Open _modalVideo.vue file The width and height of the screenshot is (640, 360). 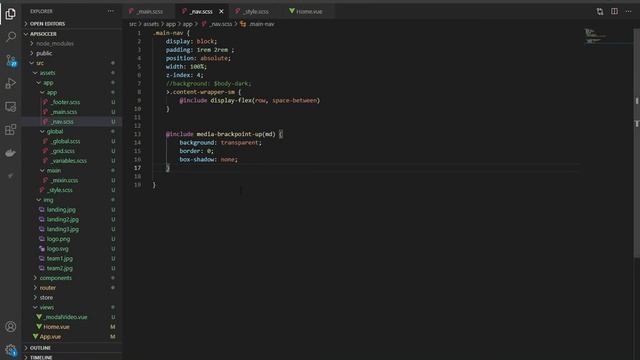65,317
